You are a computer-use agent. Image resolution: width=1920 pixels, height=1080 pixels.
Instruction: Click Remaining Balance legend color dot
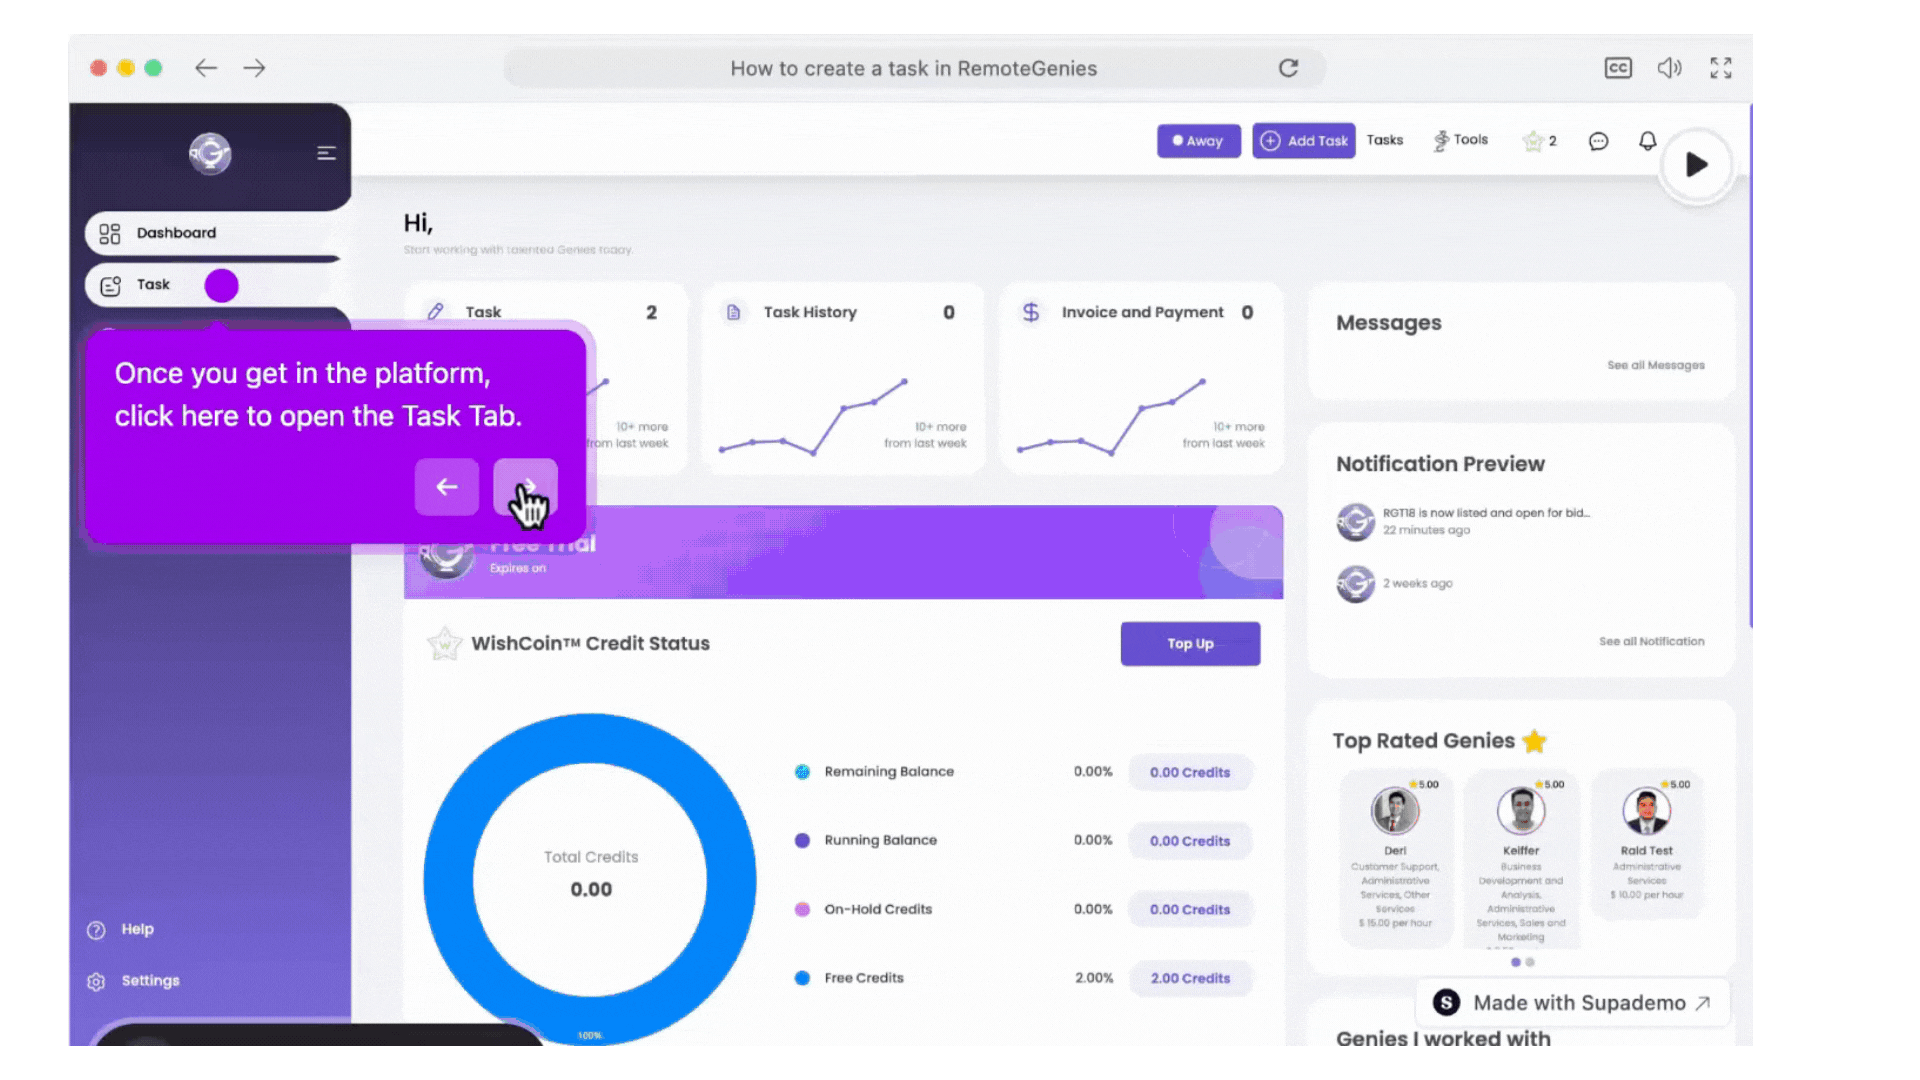(x=802, y=772)
